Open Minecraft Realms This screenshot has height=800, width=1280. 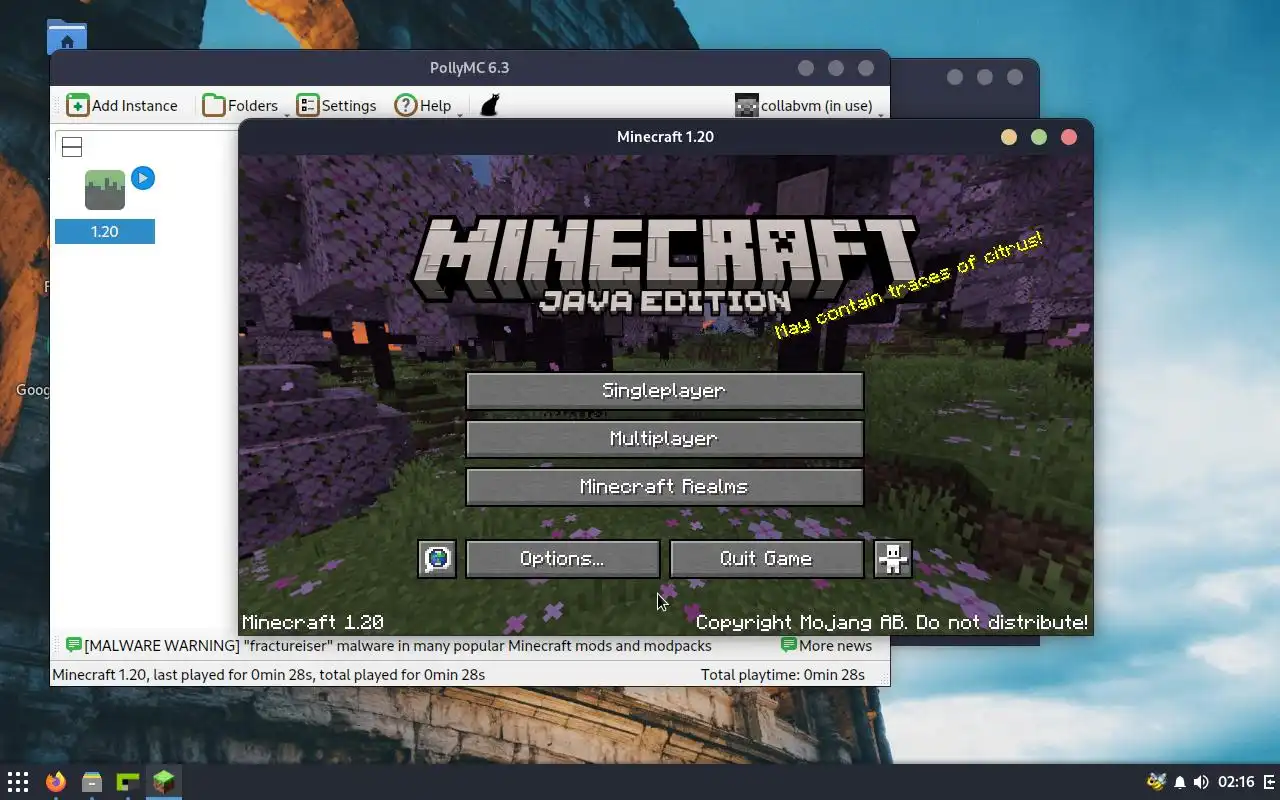665,487
